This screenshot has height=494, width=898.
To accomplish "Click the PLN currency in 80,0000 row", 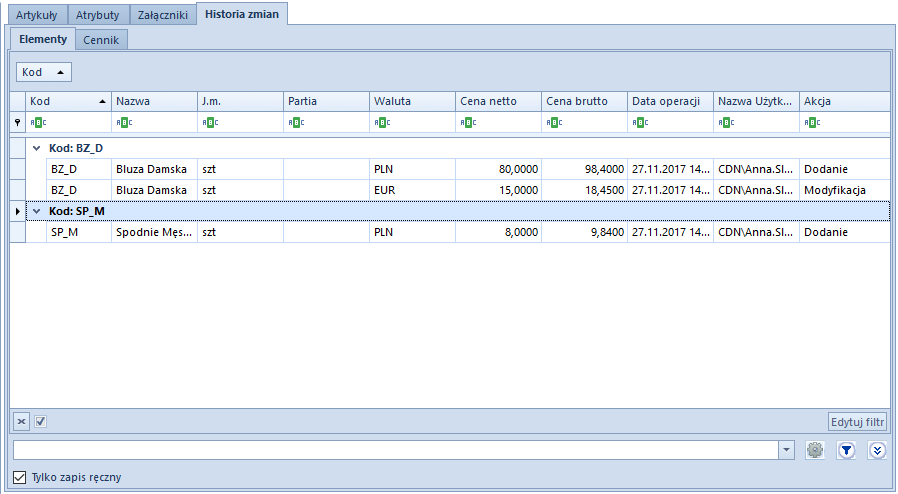I will [x=412, y=169].
